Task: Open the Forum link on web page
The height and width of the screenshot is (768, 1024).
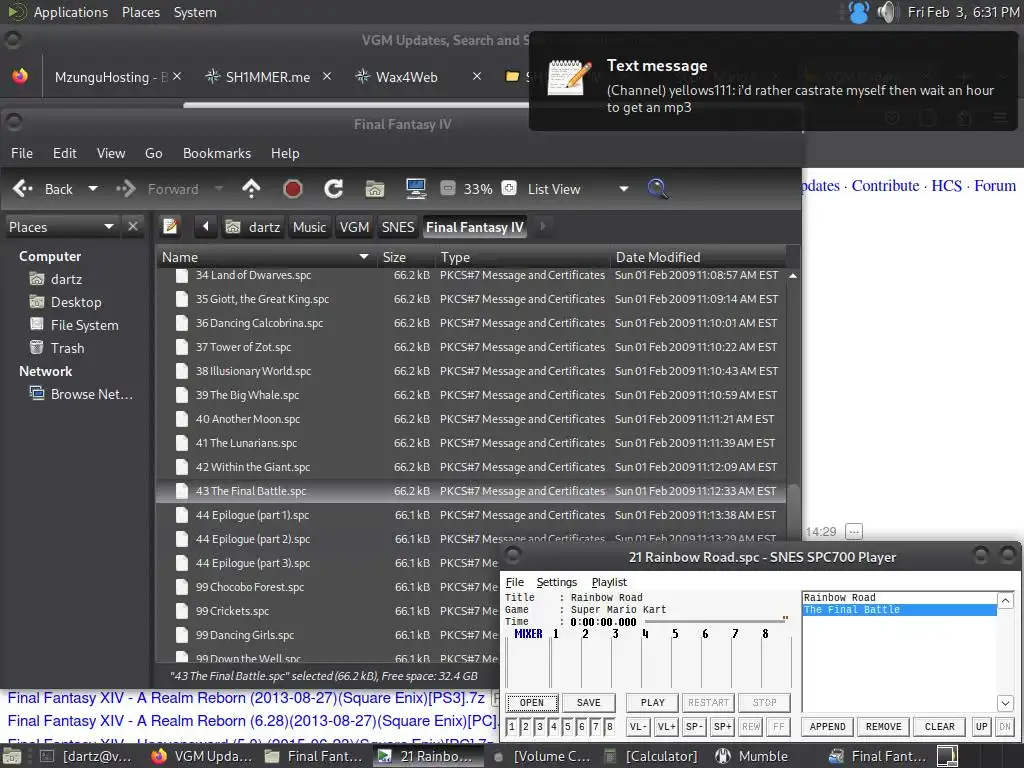Action: point(995,185)
